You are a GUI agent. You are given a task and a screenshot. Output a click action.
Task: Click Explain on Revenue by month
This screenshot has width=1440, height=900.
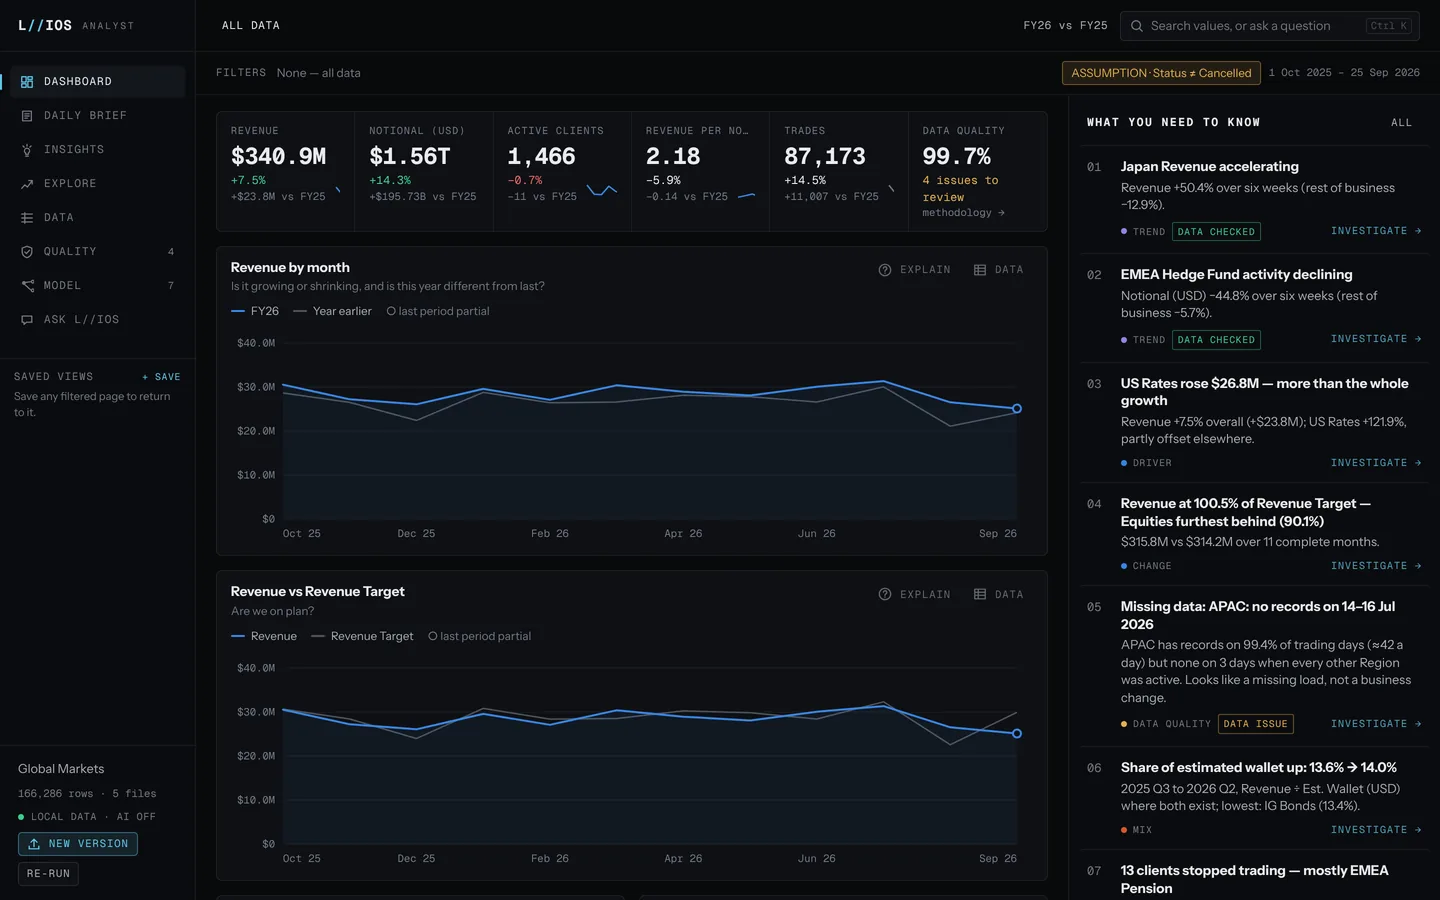pyautogui.click(x=915, y=270)
